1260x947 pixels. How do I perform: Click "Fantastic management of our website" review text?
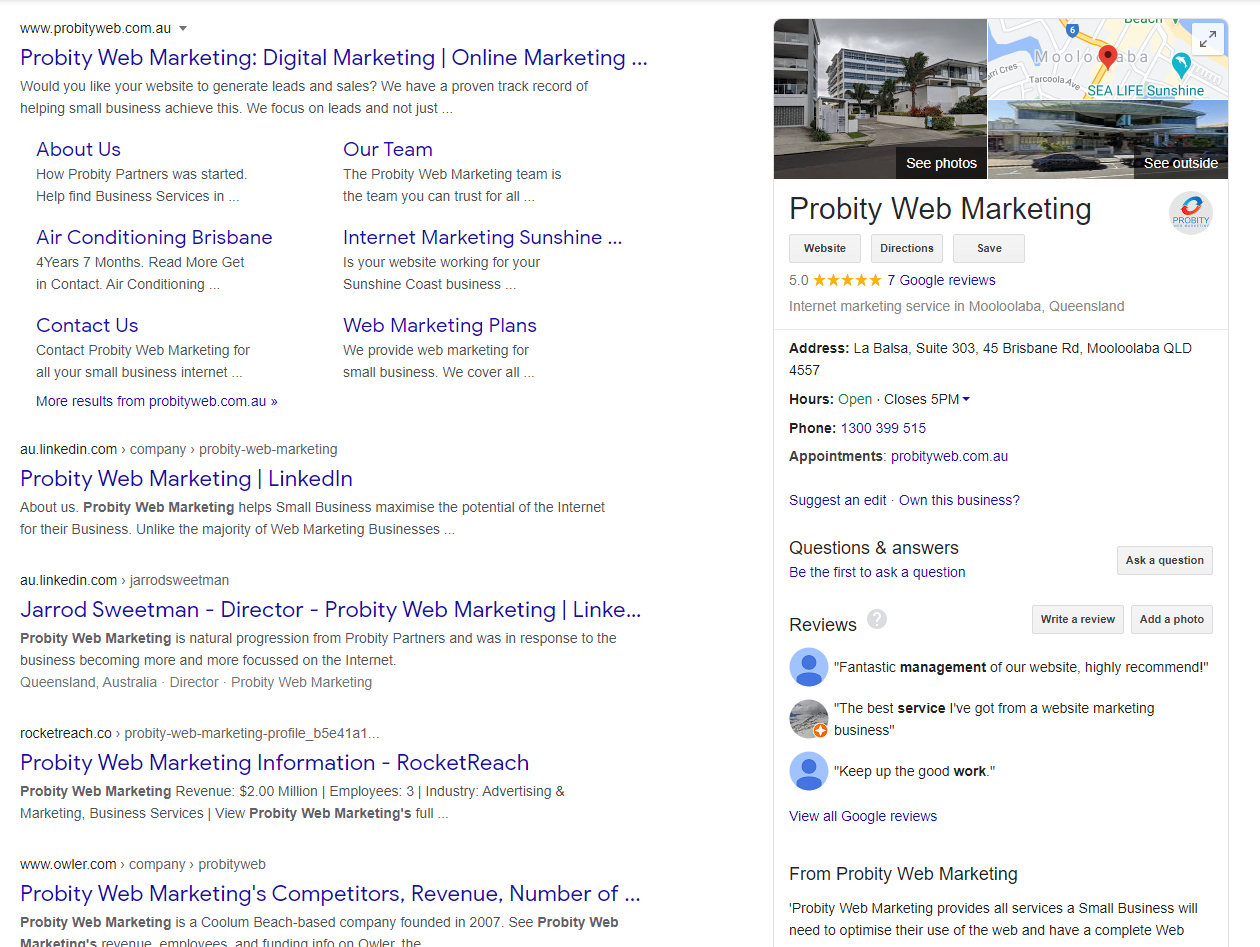point(1021,667)
